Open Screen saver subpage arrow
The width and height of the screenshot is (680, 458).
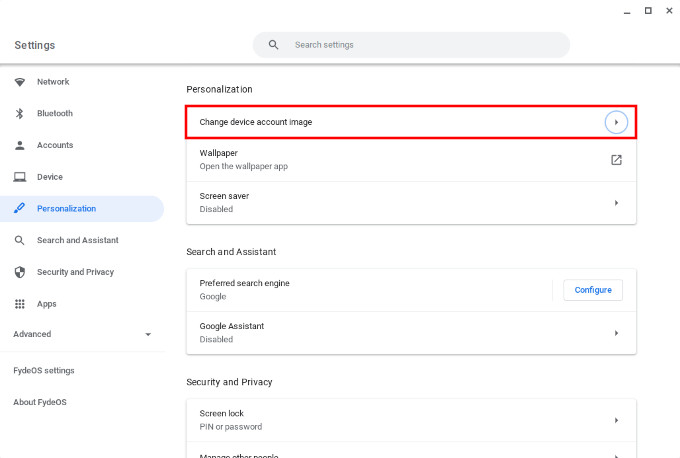point(616,203)
